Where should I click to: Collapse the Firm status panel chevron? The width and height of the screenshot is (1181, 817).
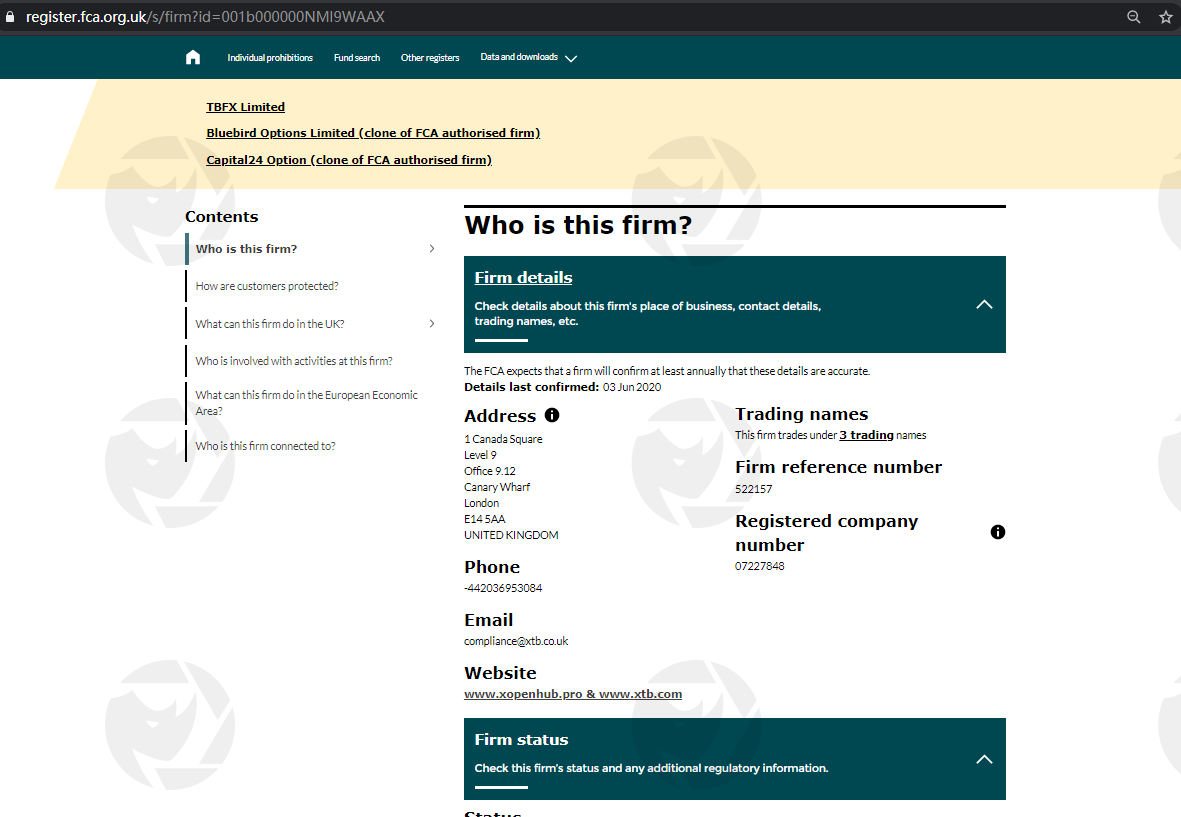tap(984, 759)
